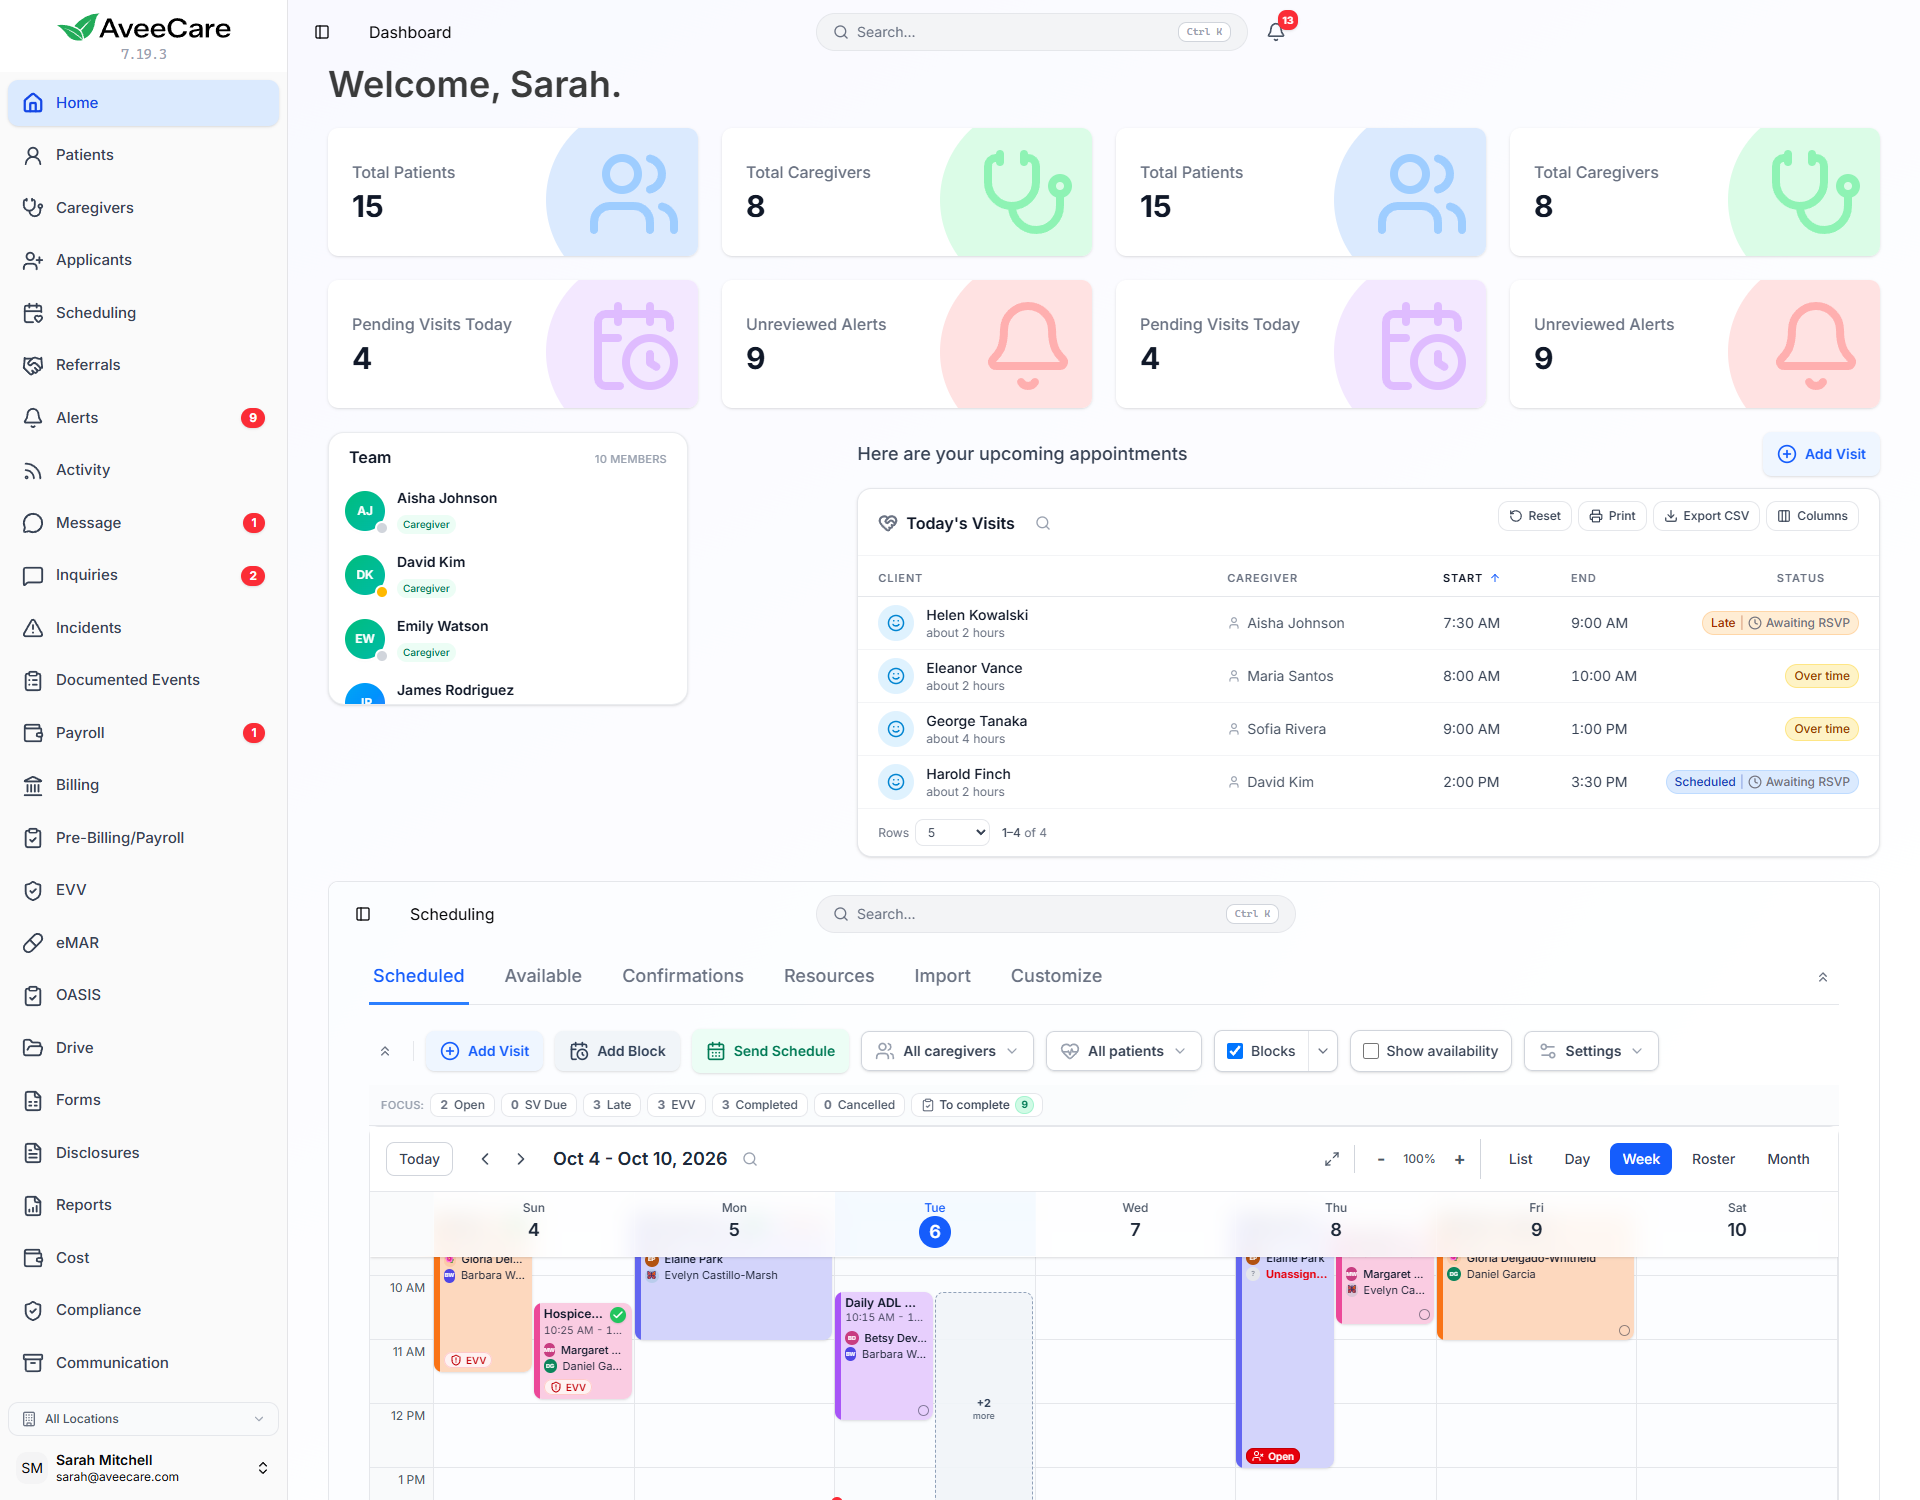Click Add Visit above Today's Visits
The image size is (1920, 1500).
[1821, 454]
